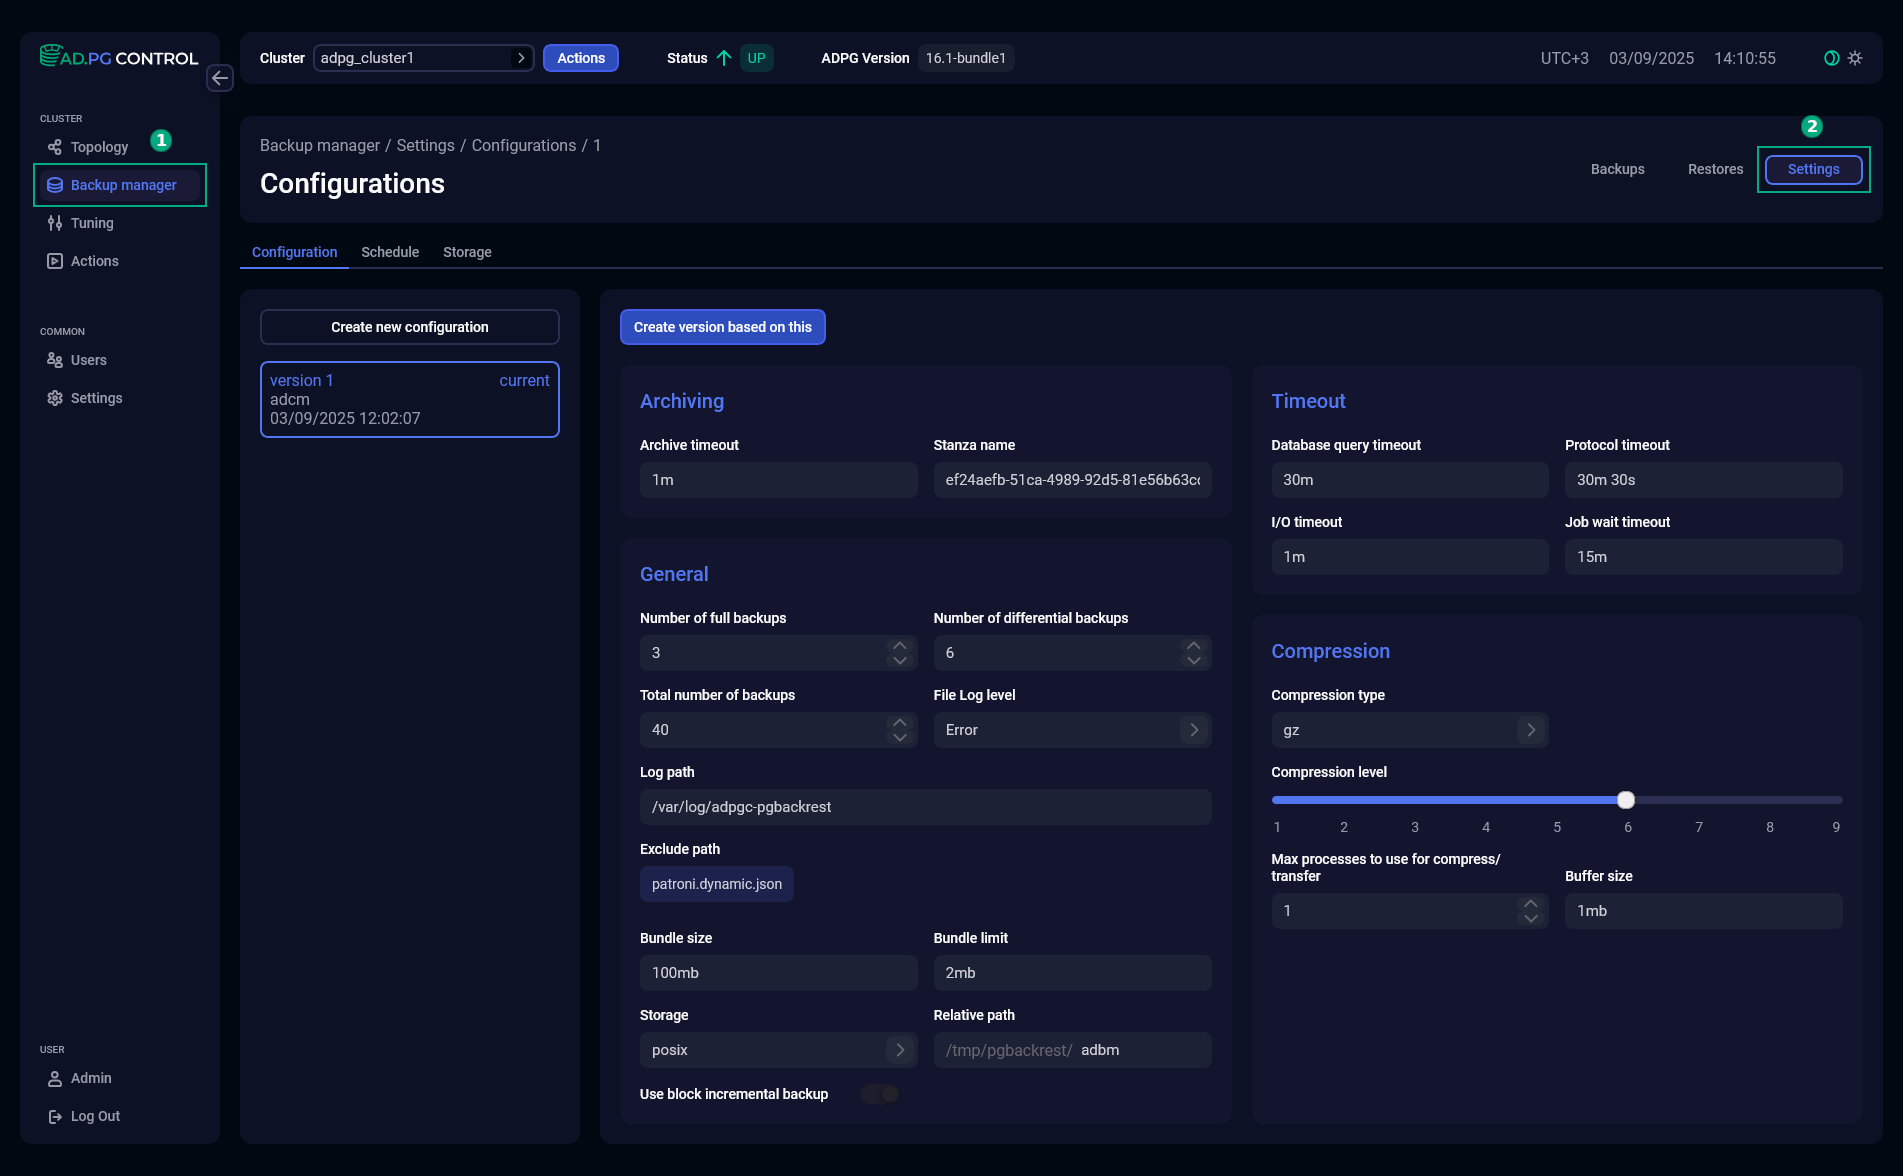The width and height of the screenshot is (1903, 1176).
Task: Click Create version based on this
Action: pyautogui.click(x=722, y=327)
